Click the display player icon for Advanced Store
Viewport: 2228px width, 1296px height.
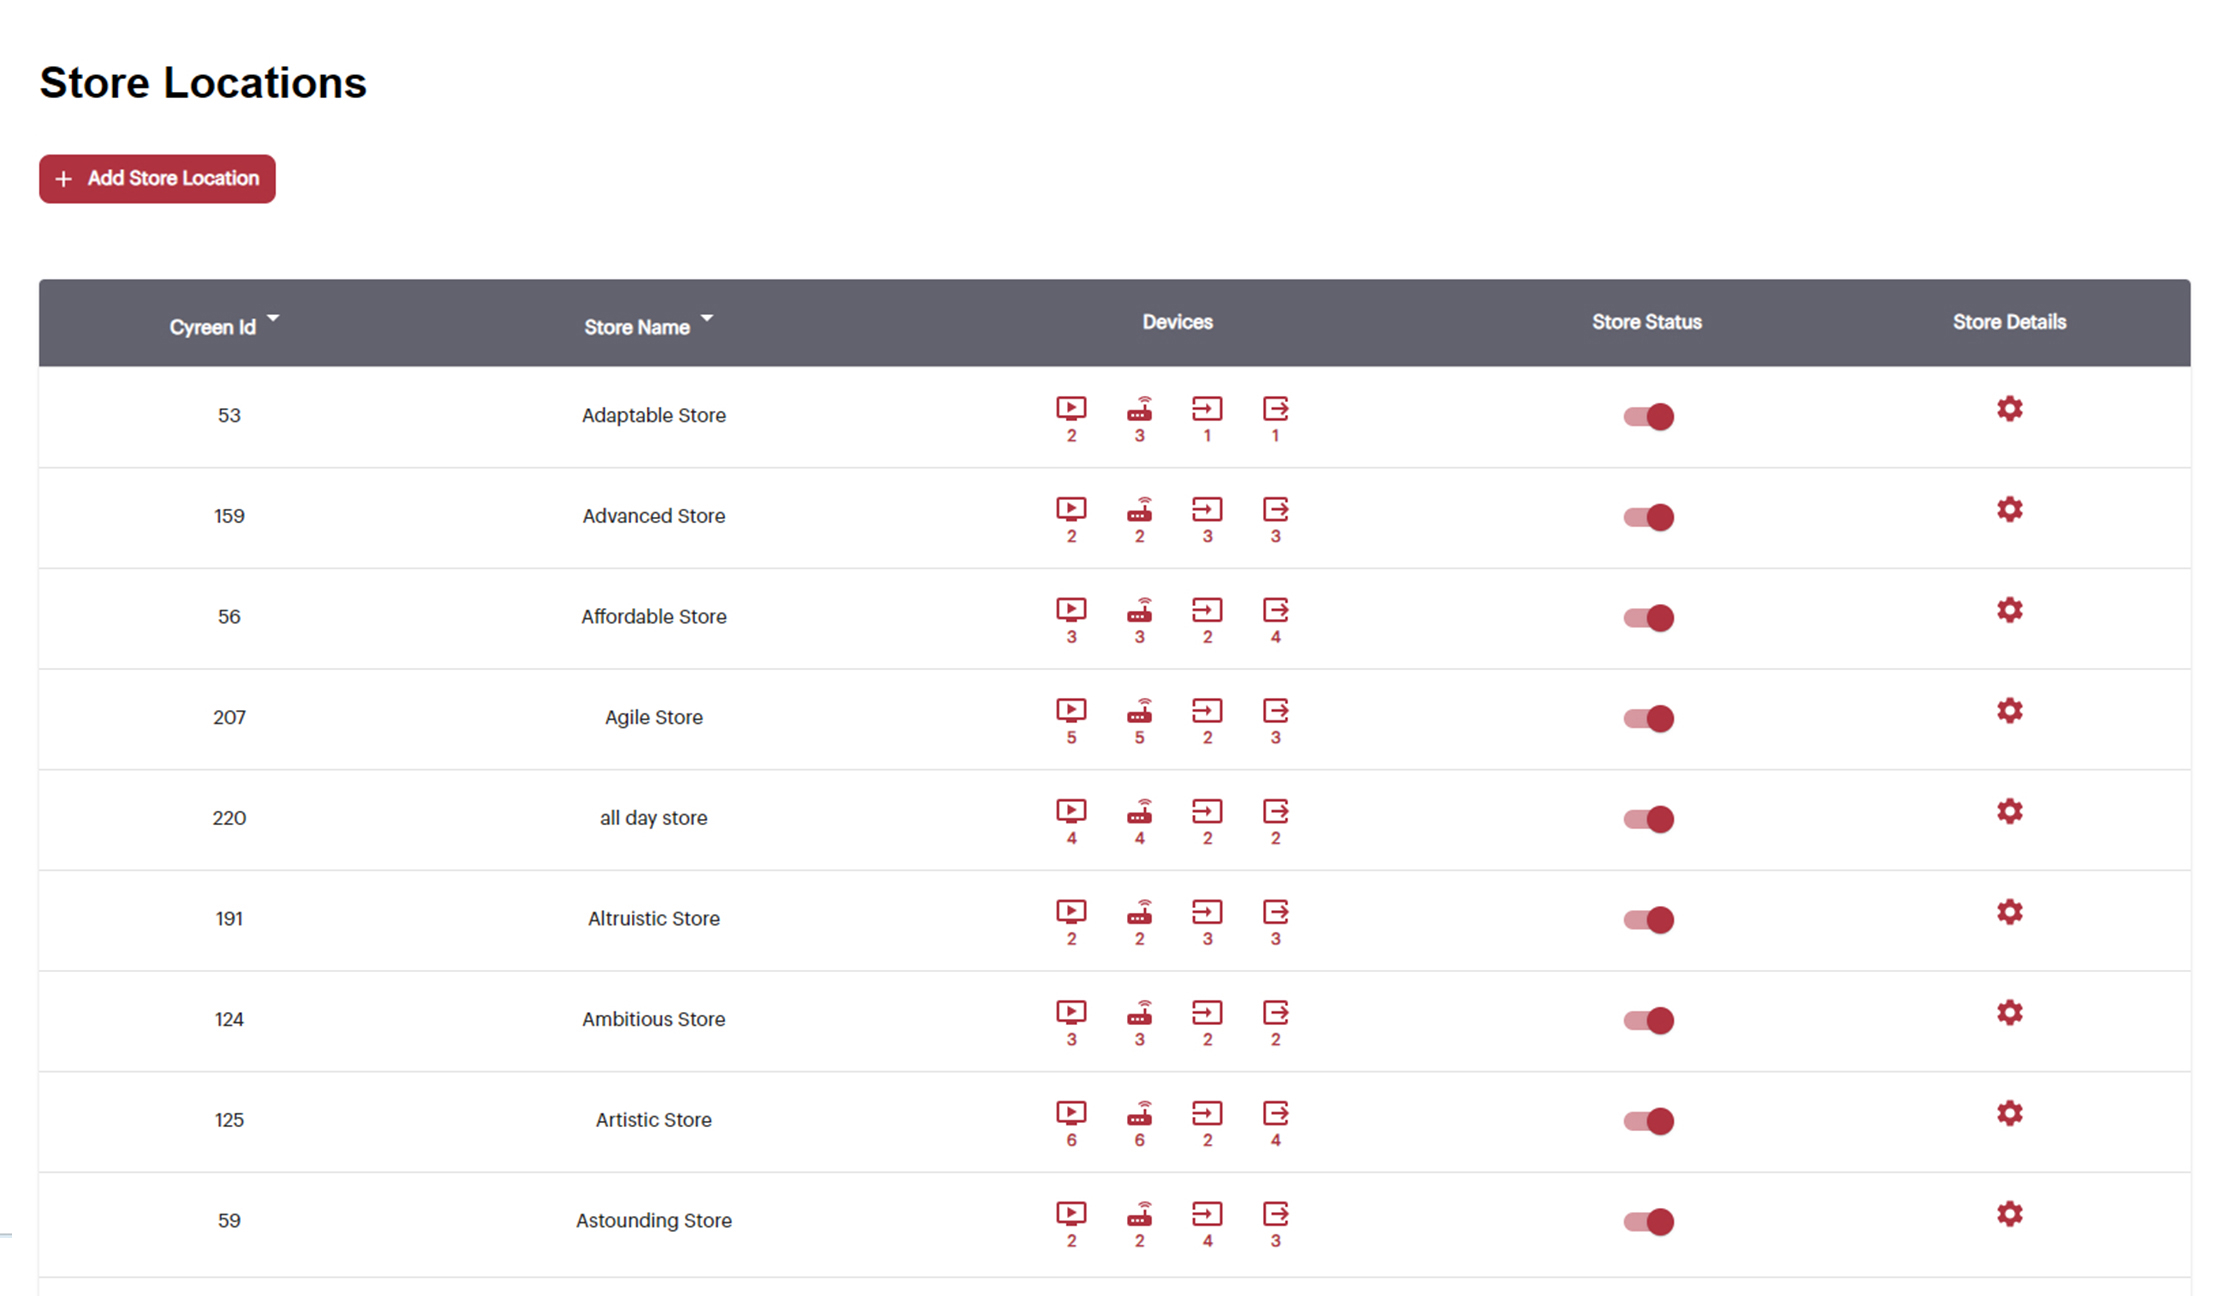[1071, 510]
